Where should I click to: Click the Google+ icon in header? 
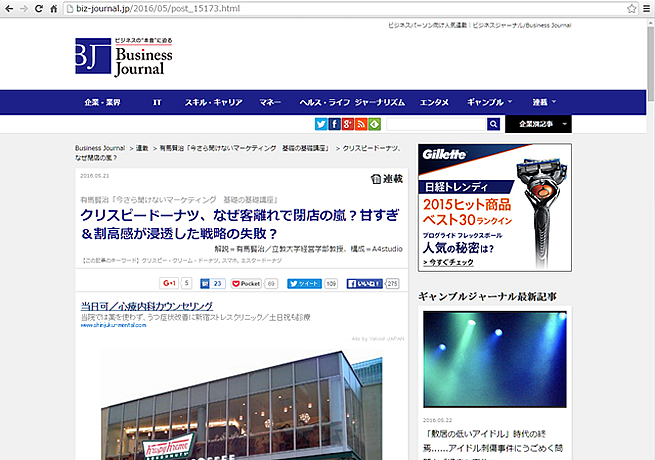coord(347,124)
